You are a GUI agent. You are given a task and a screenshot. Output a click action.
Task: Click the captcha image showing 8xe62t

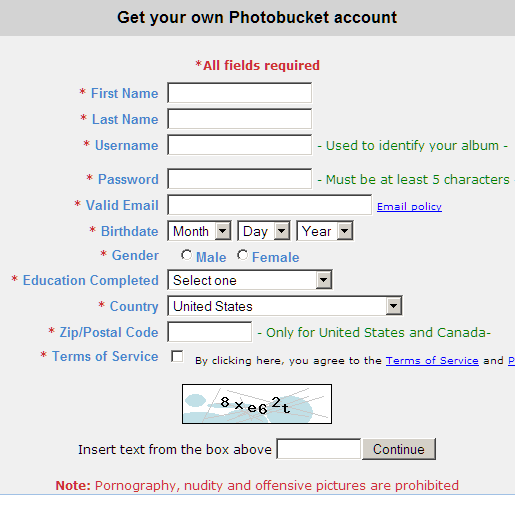[x=257, y=404]
